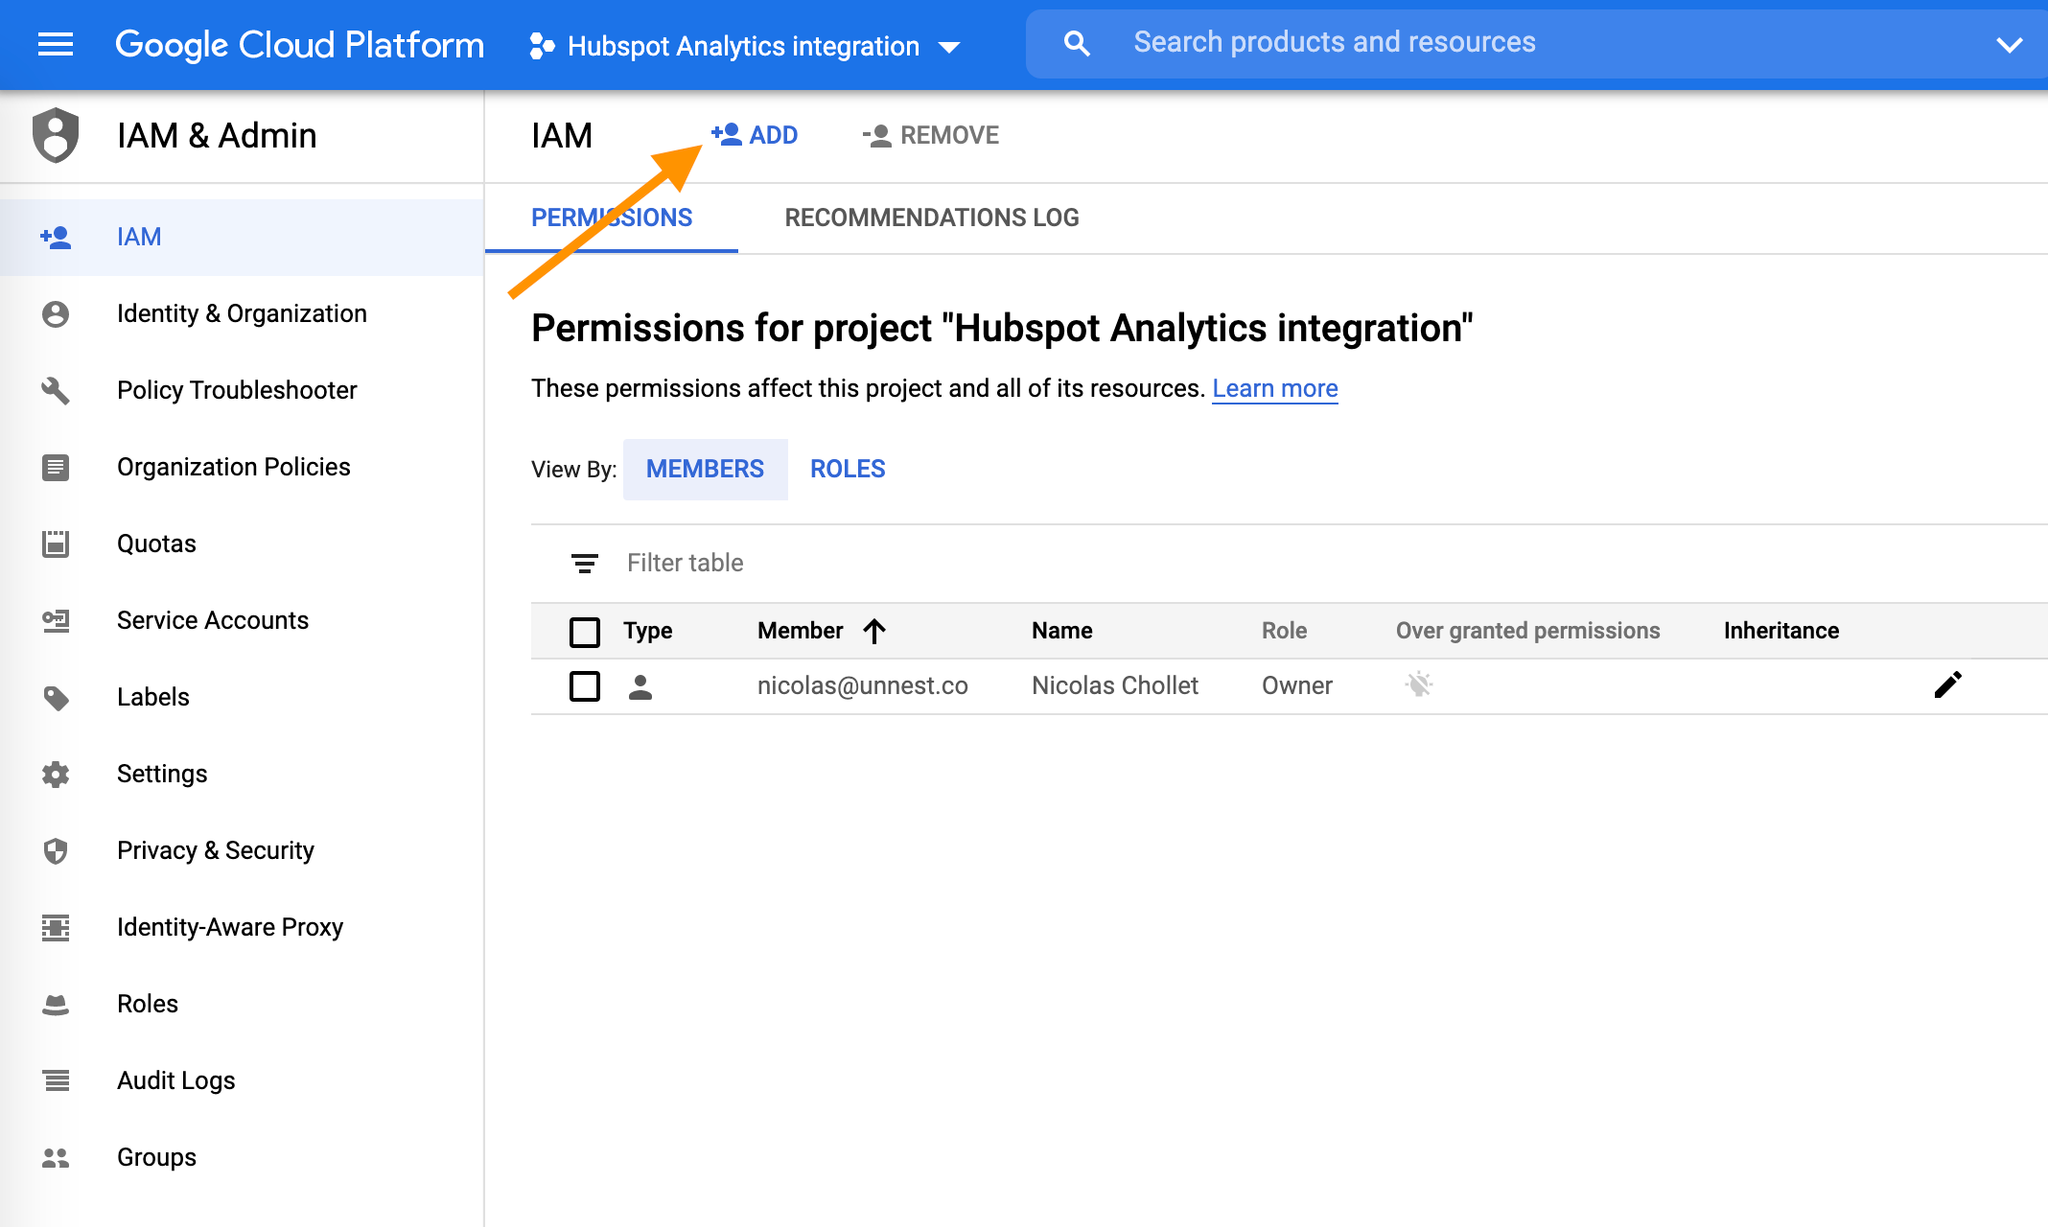The image size is (2048, 1227).
Task: Click the Roles hat icon
Action: [x=55, y=1005]
